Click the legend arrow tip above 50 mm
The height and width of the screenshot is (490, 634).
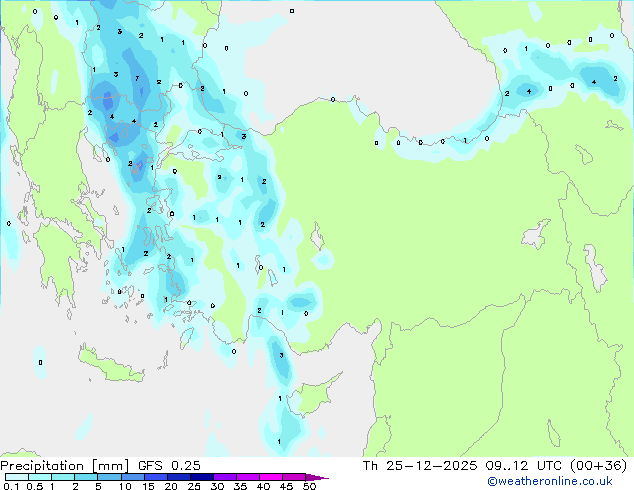pos(317,478)
